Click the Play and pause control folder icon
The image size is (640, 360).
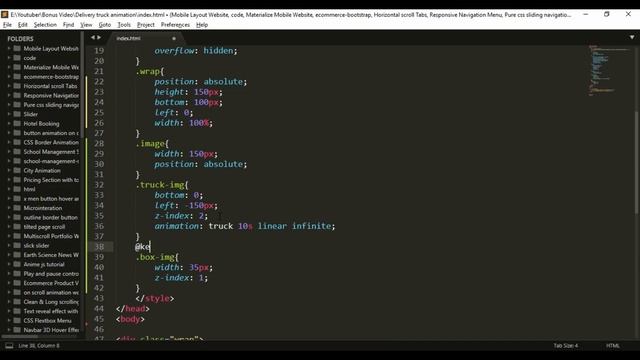click(x=17, y=273)
